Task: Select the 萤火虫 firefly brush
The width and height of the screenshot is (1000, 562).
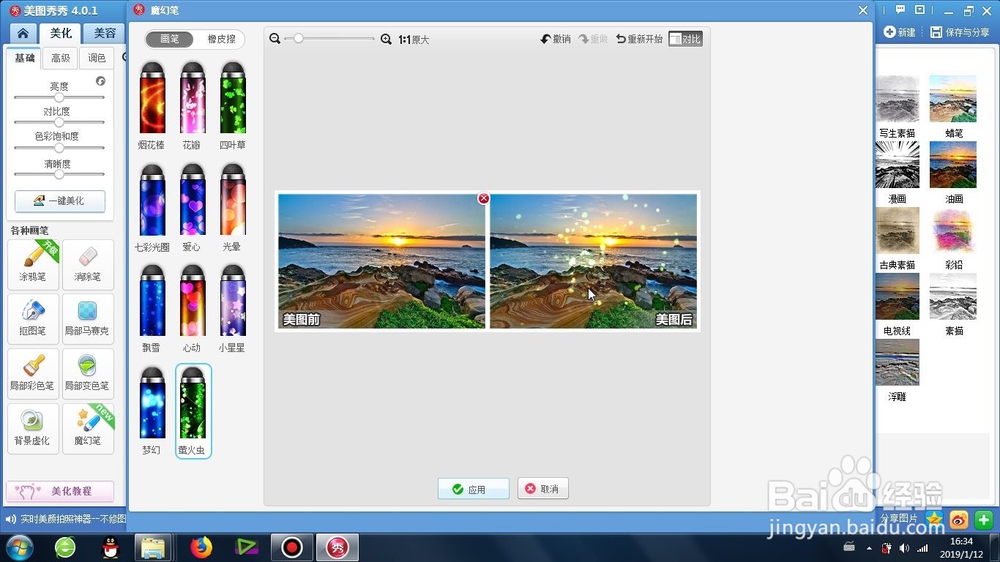Action: (193, 411)
